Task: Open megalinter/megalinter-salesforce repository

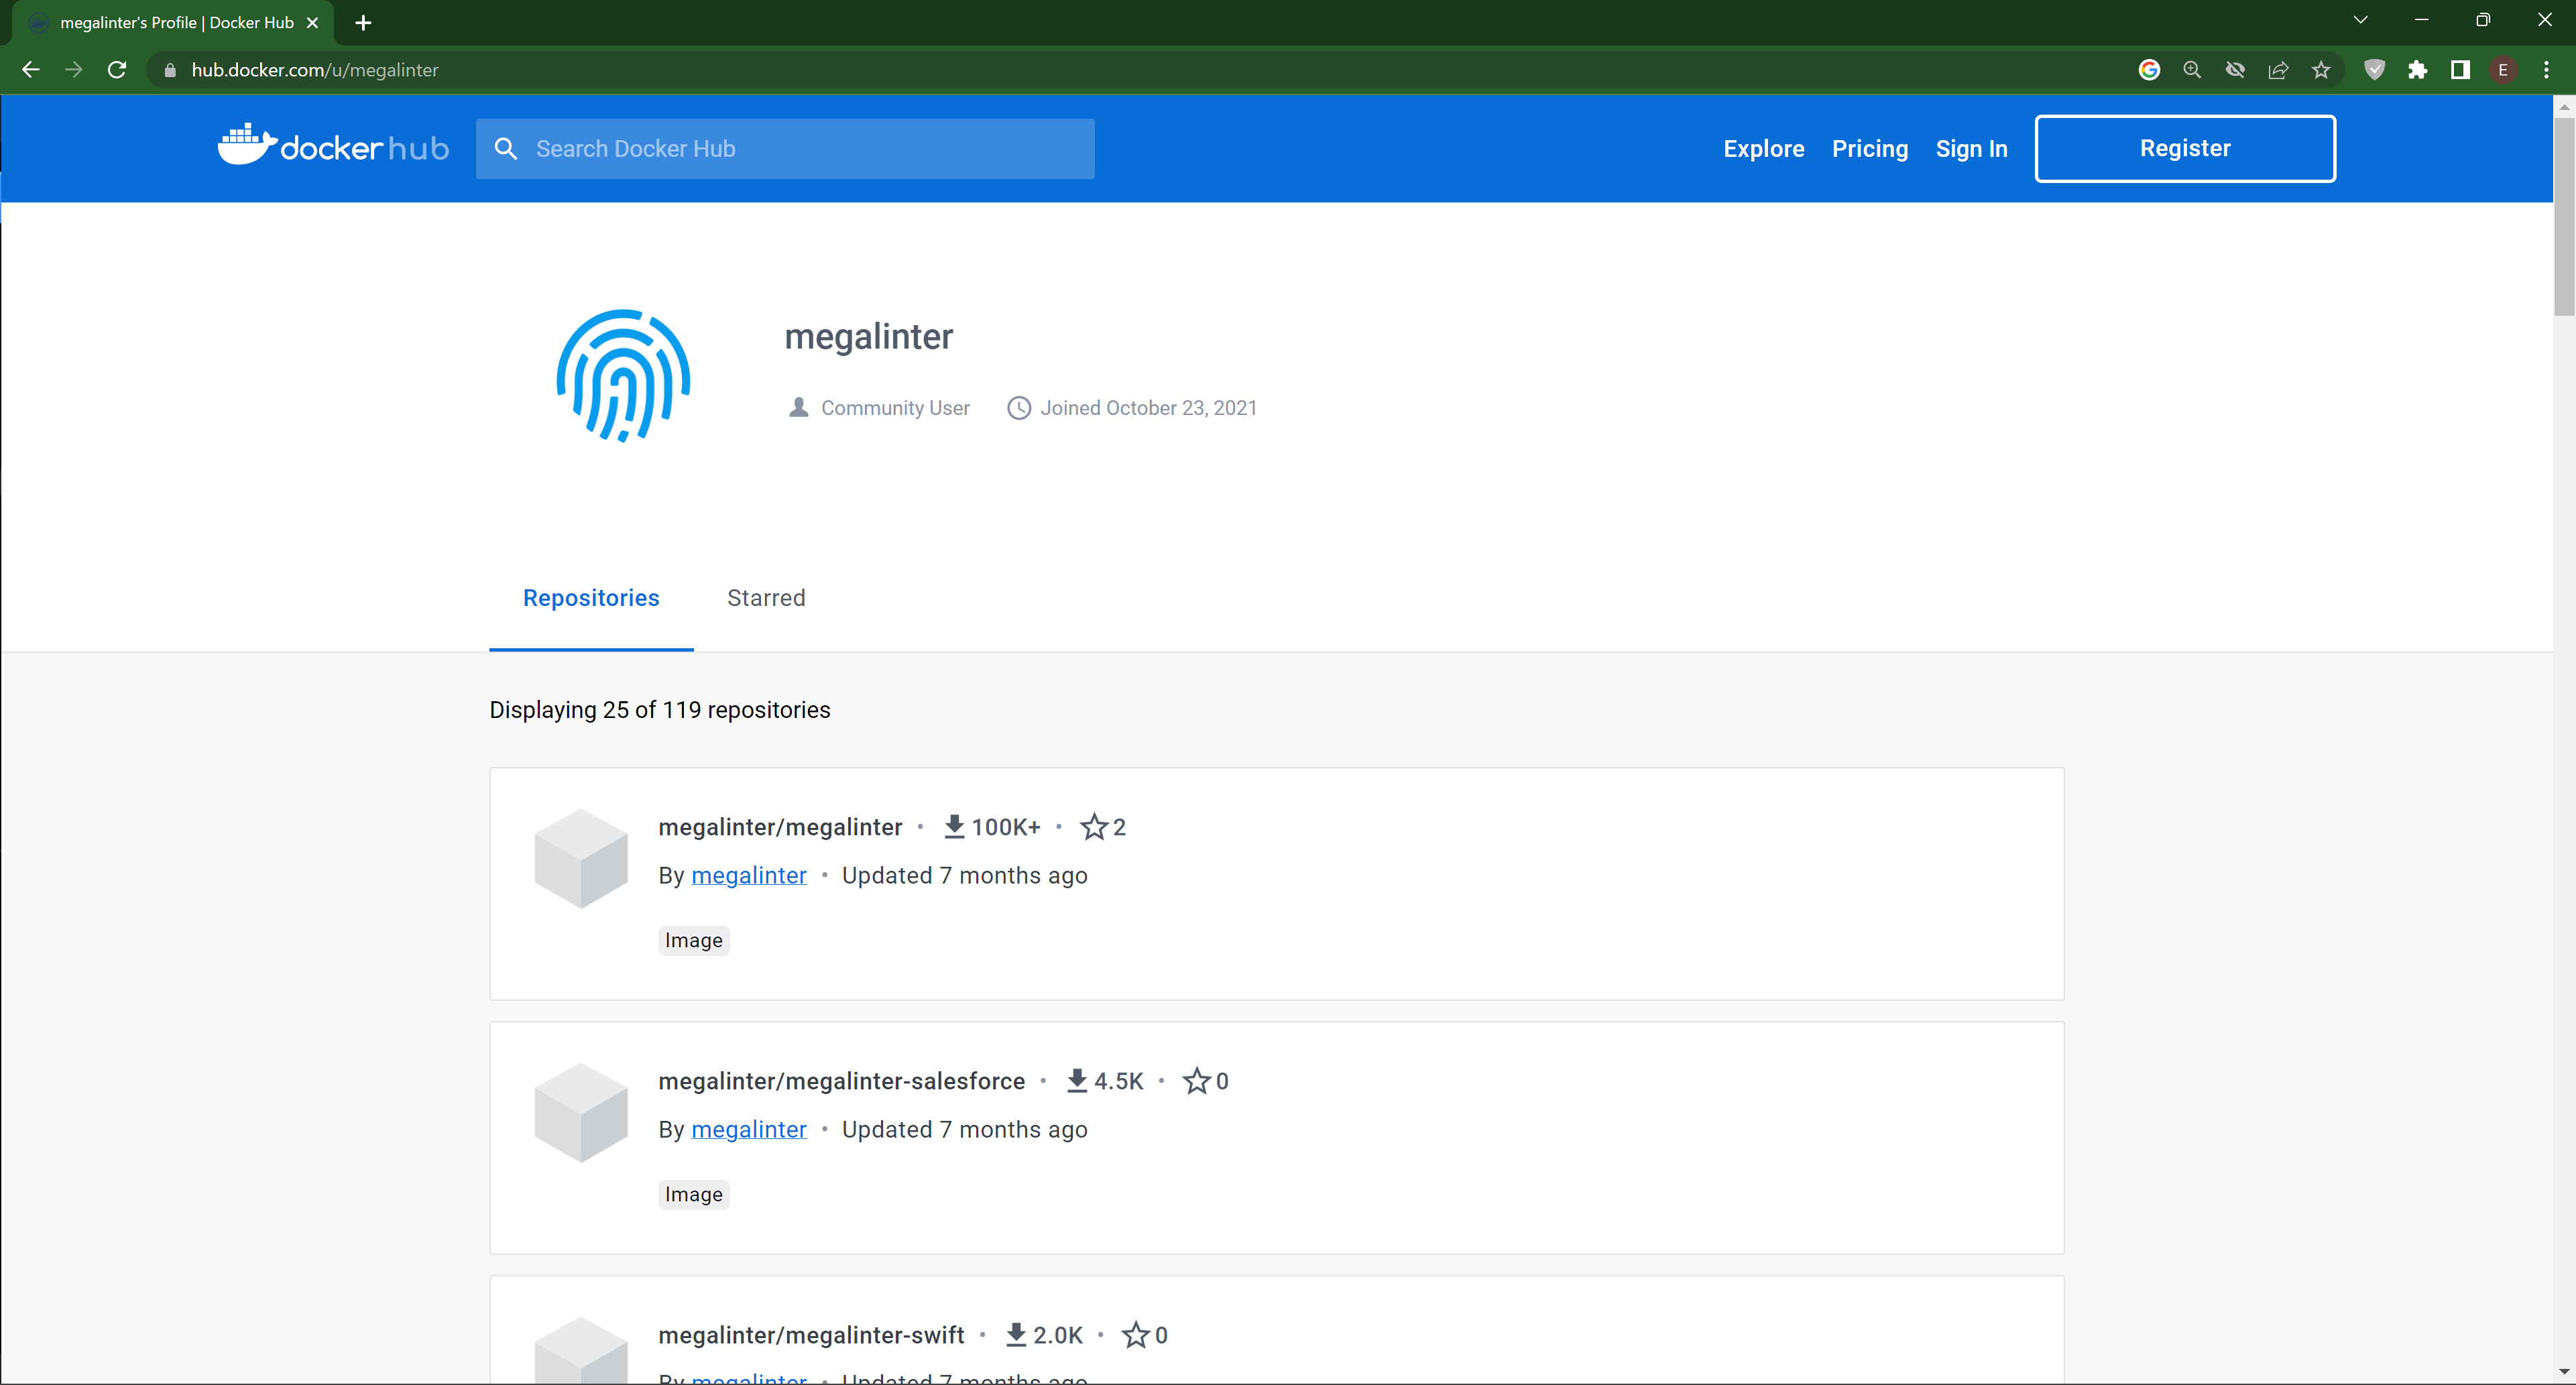Action: click(841, 1081)
